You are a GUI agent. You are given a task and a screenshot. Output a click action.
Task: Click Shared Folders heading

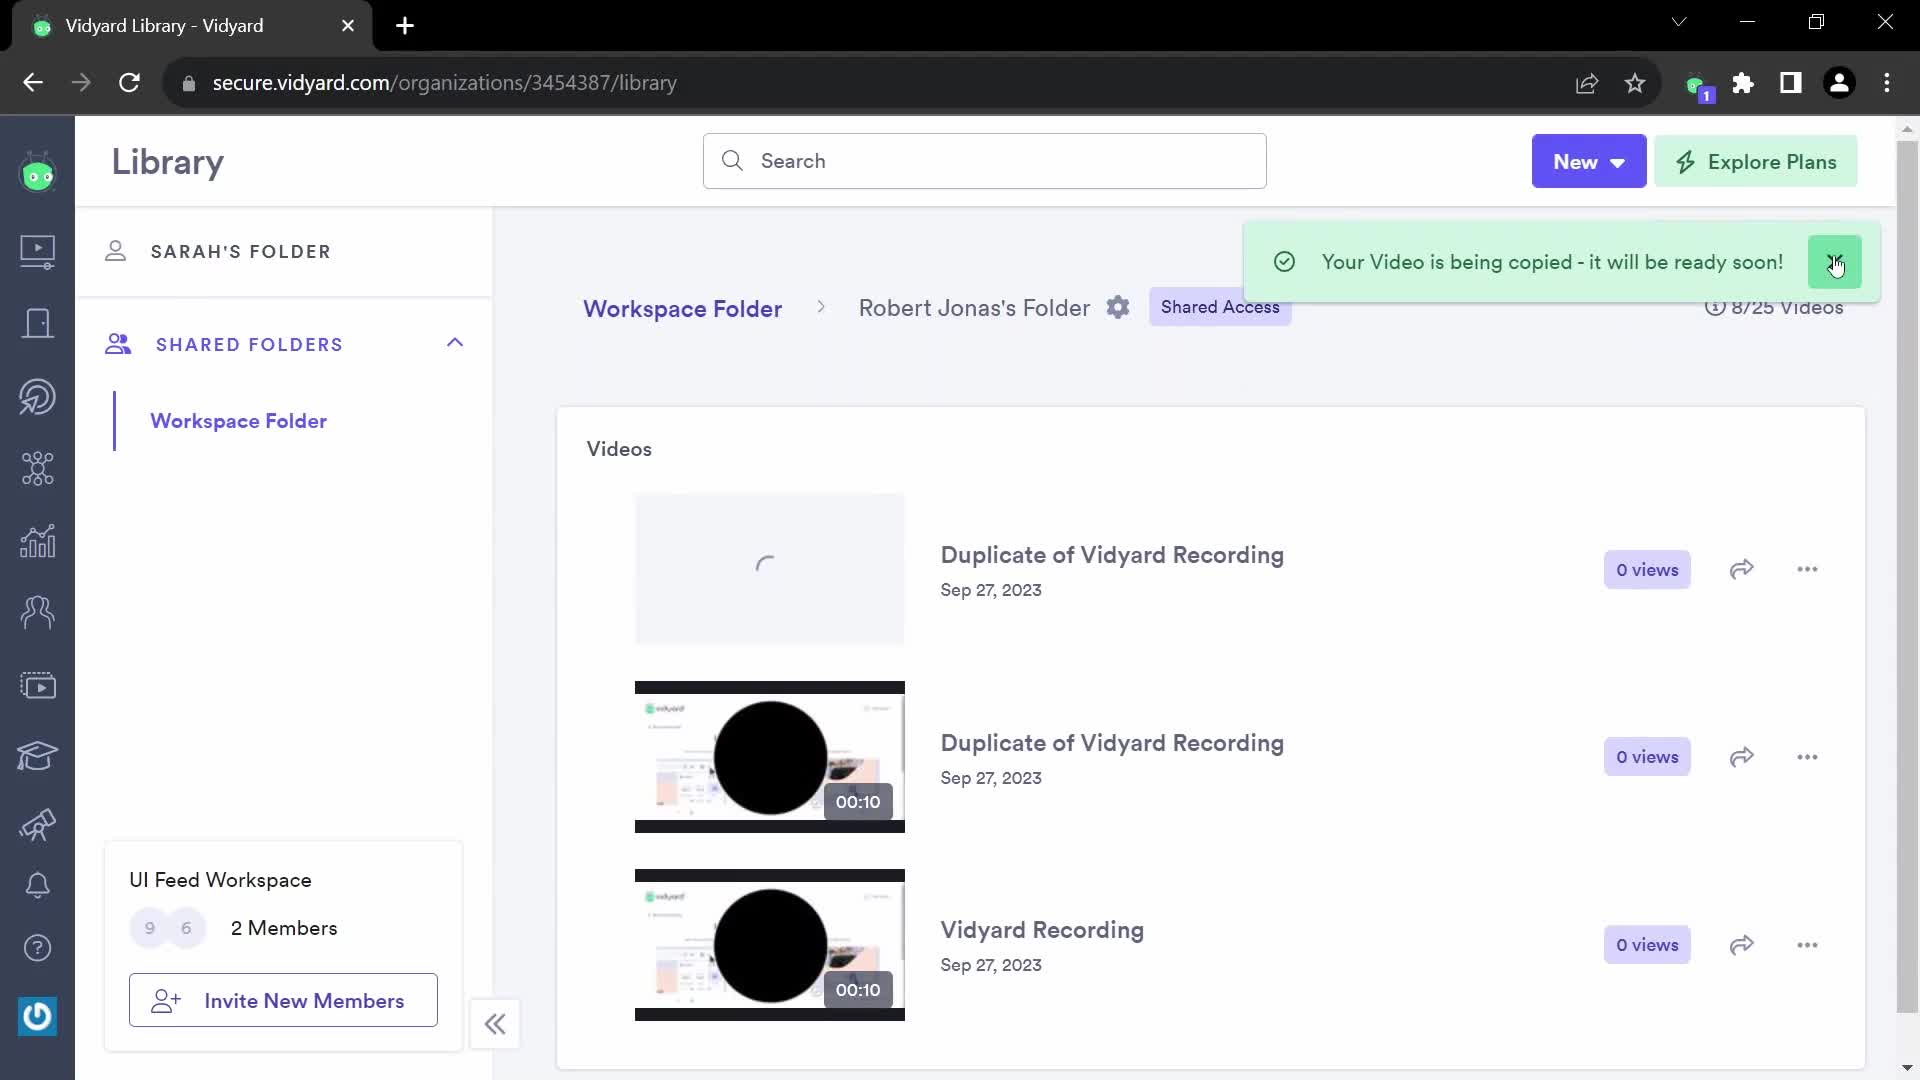point(249,344)
